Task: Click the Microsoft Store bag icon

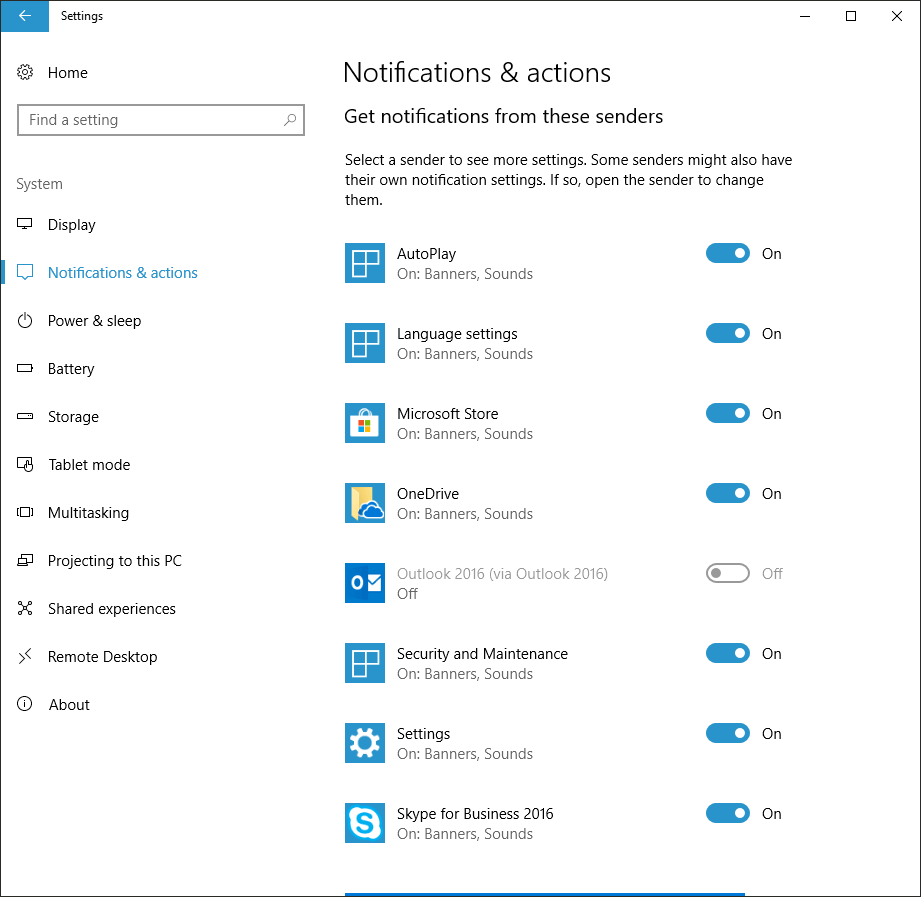Action: coord(365,422)
